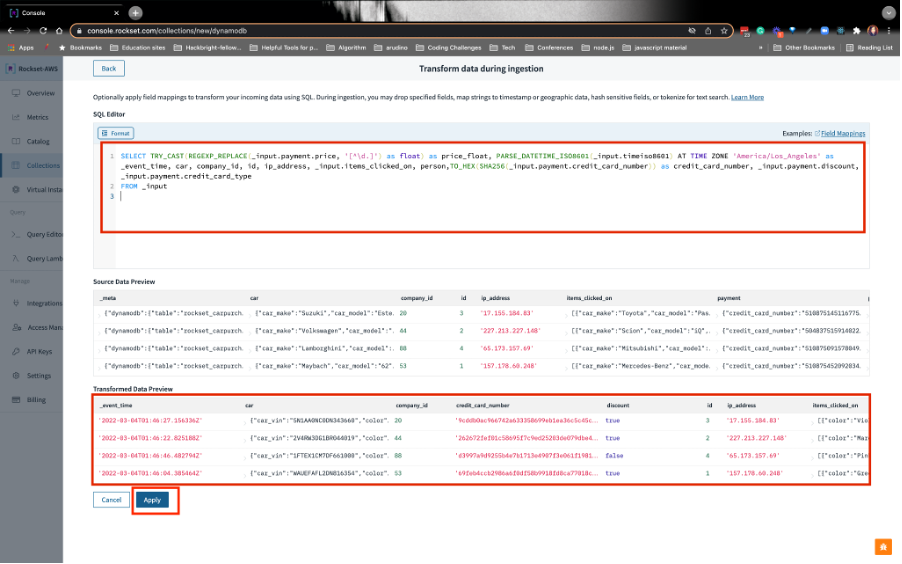Expand transformed row items_clicked_on for id 3
This screenshot has width=902, height=564.
812,421
